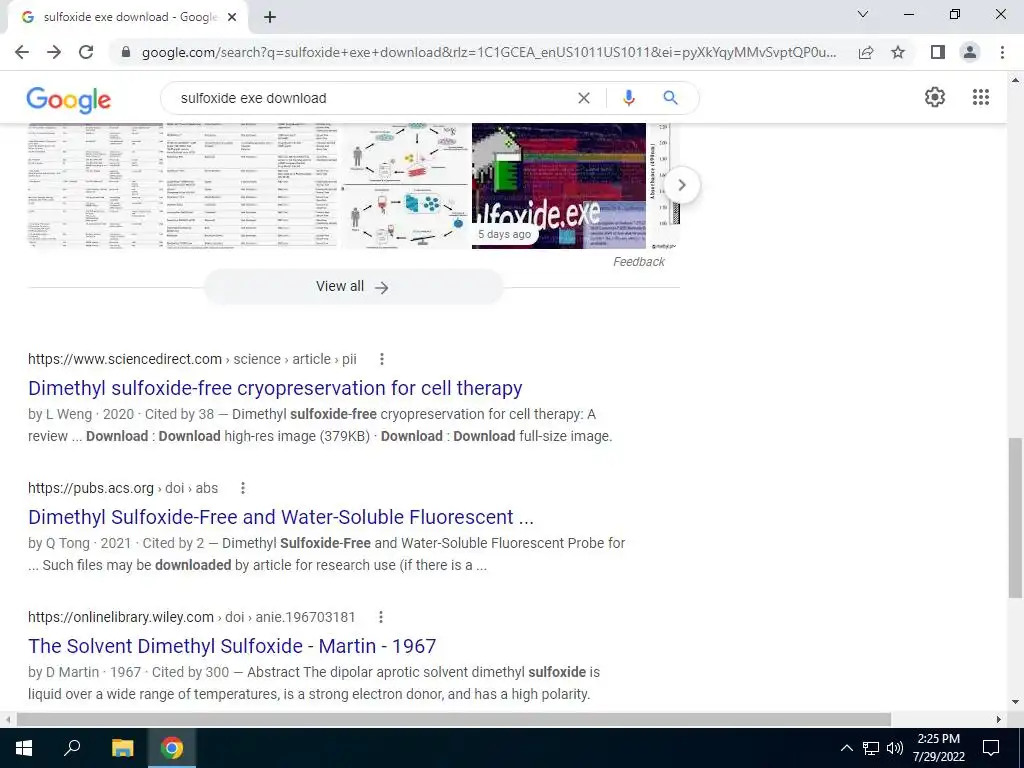Open The Solvent Dimethyl Sulfoxide - Martin result

click(x=232, y=646)
